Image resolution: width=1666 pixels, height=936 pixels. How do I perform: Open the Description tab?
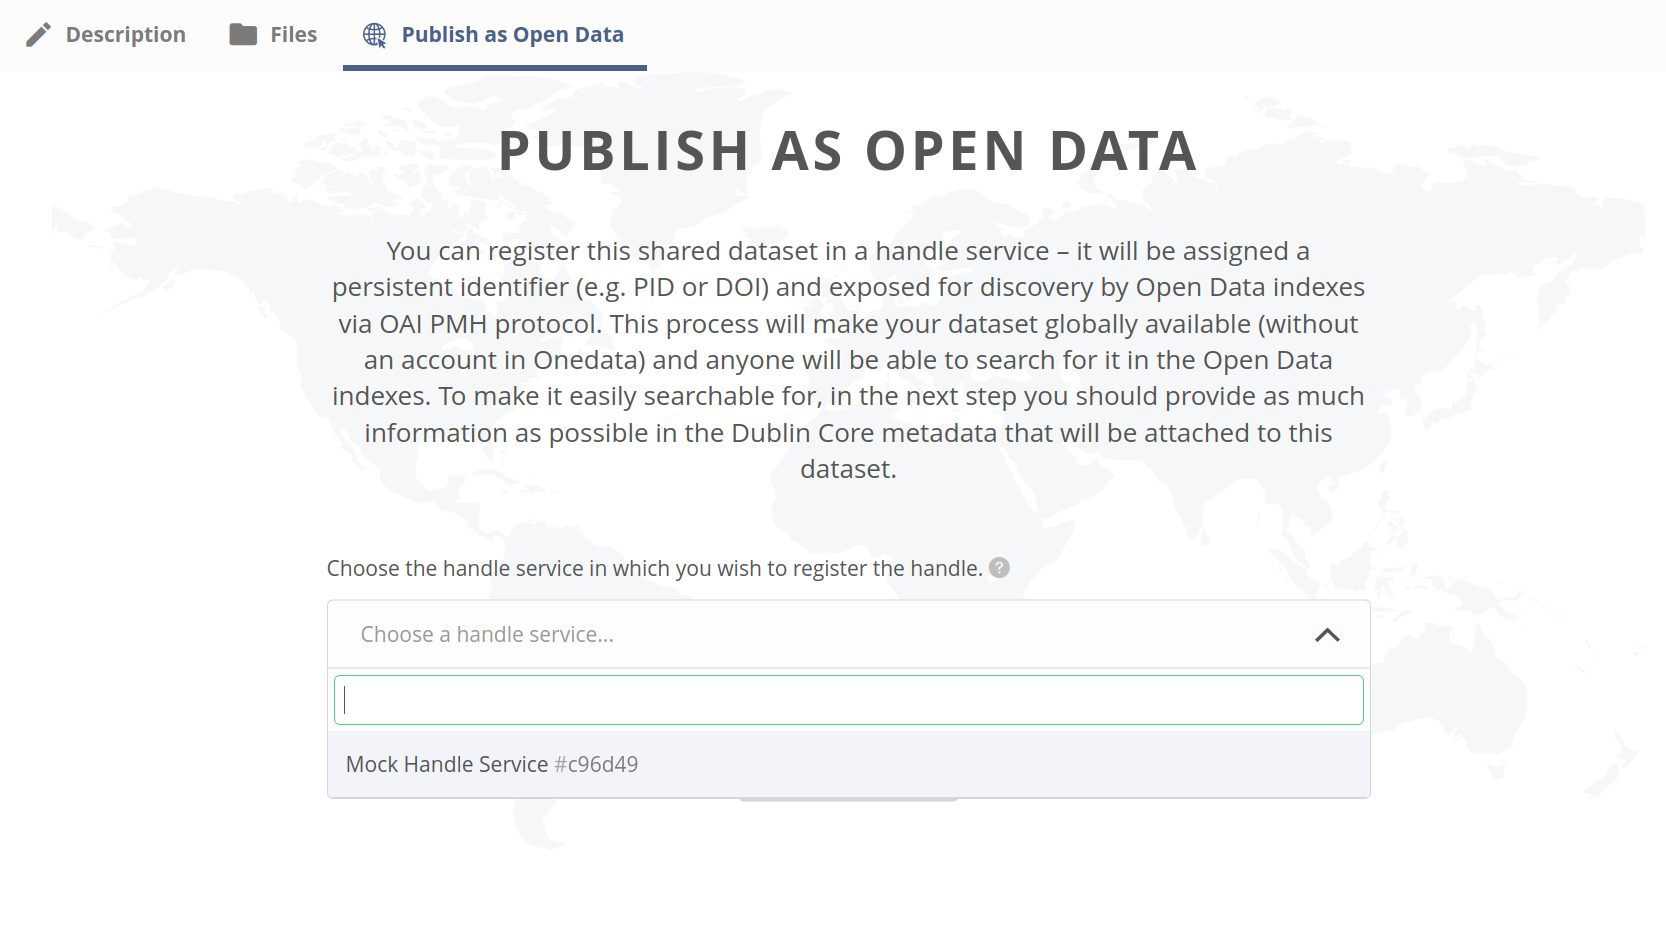tap(105, 35)
